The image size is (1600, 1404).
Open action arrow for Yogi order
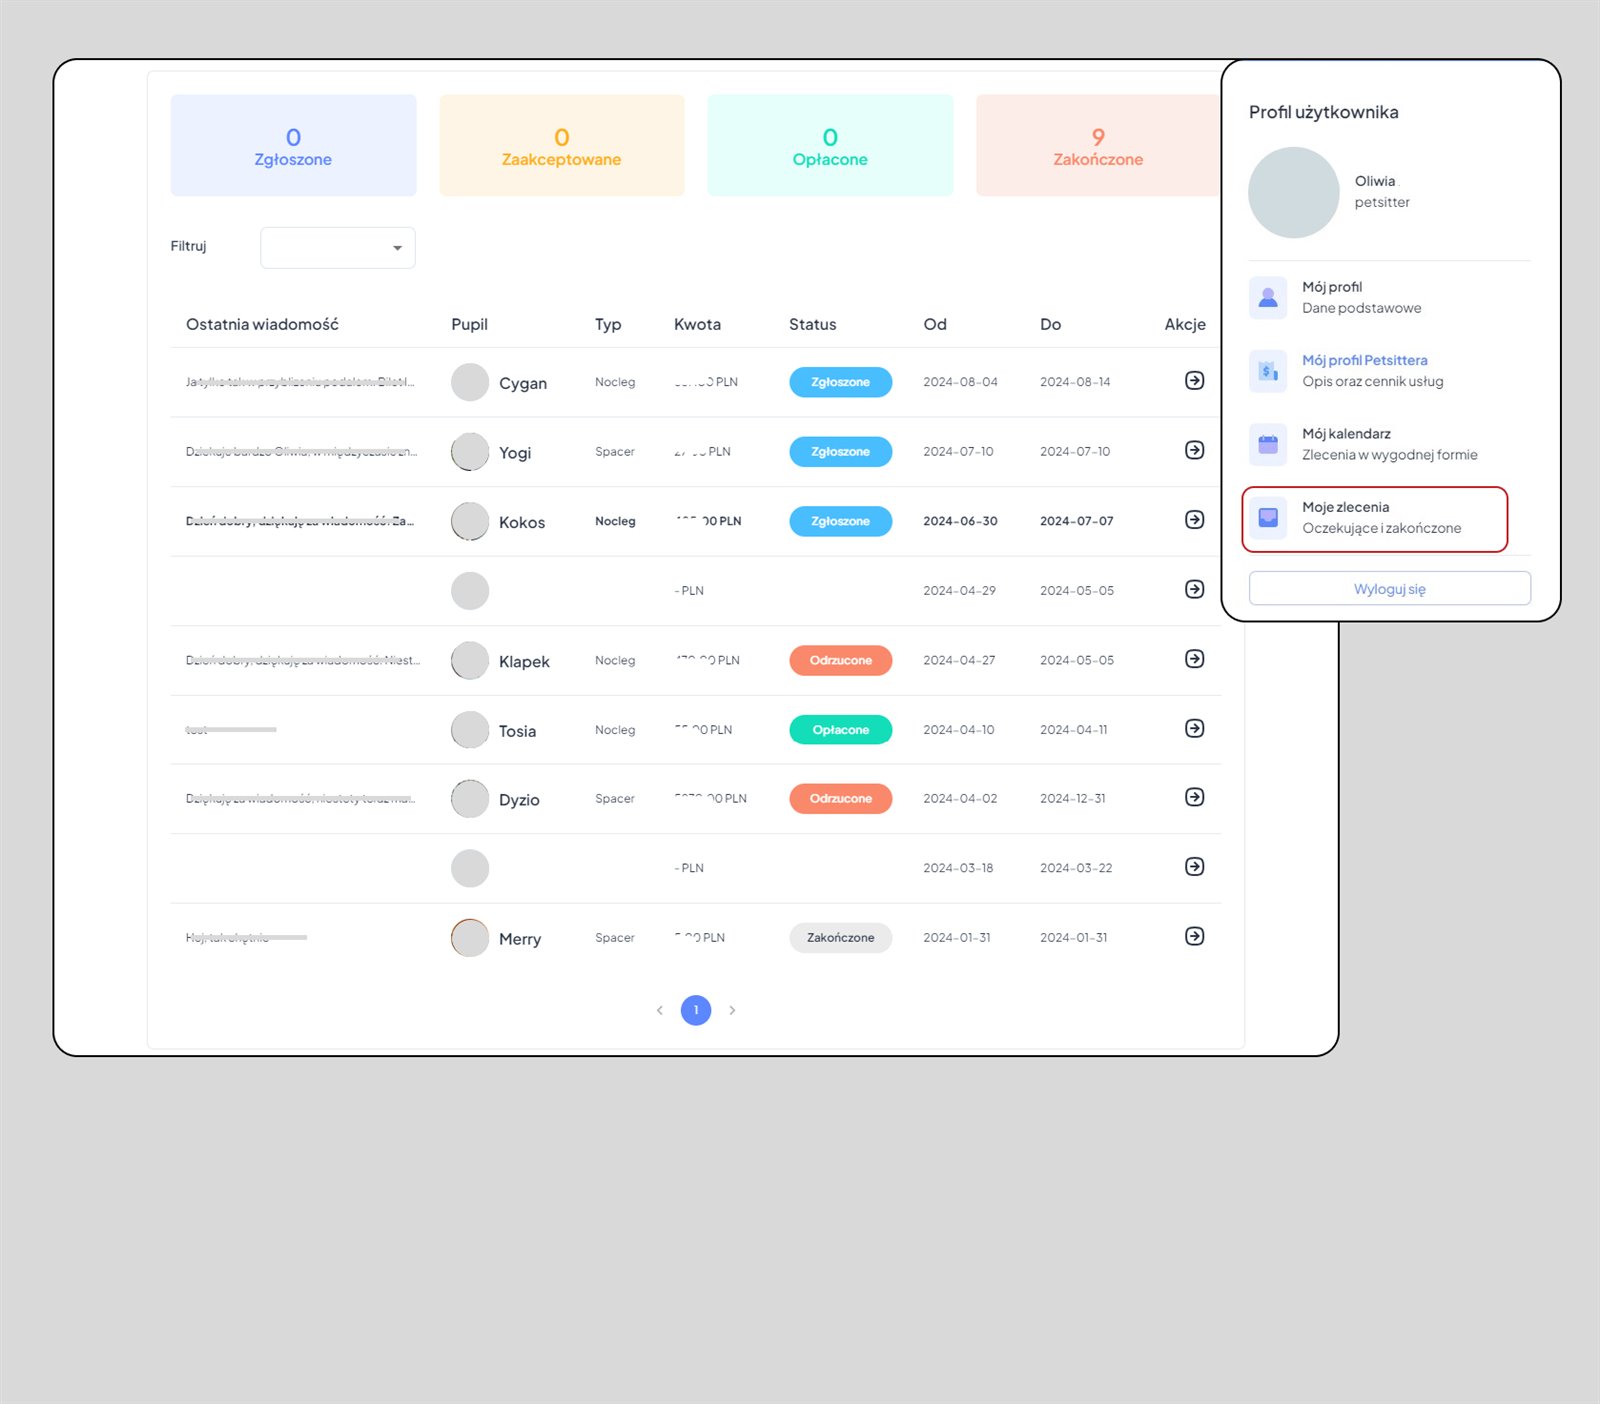1194,450
